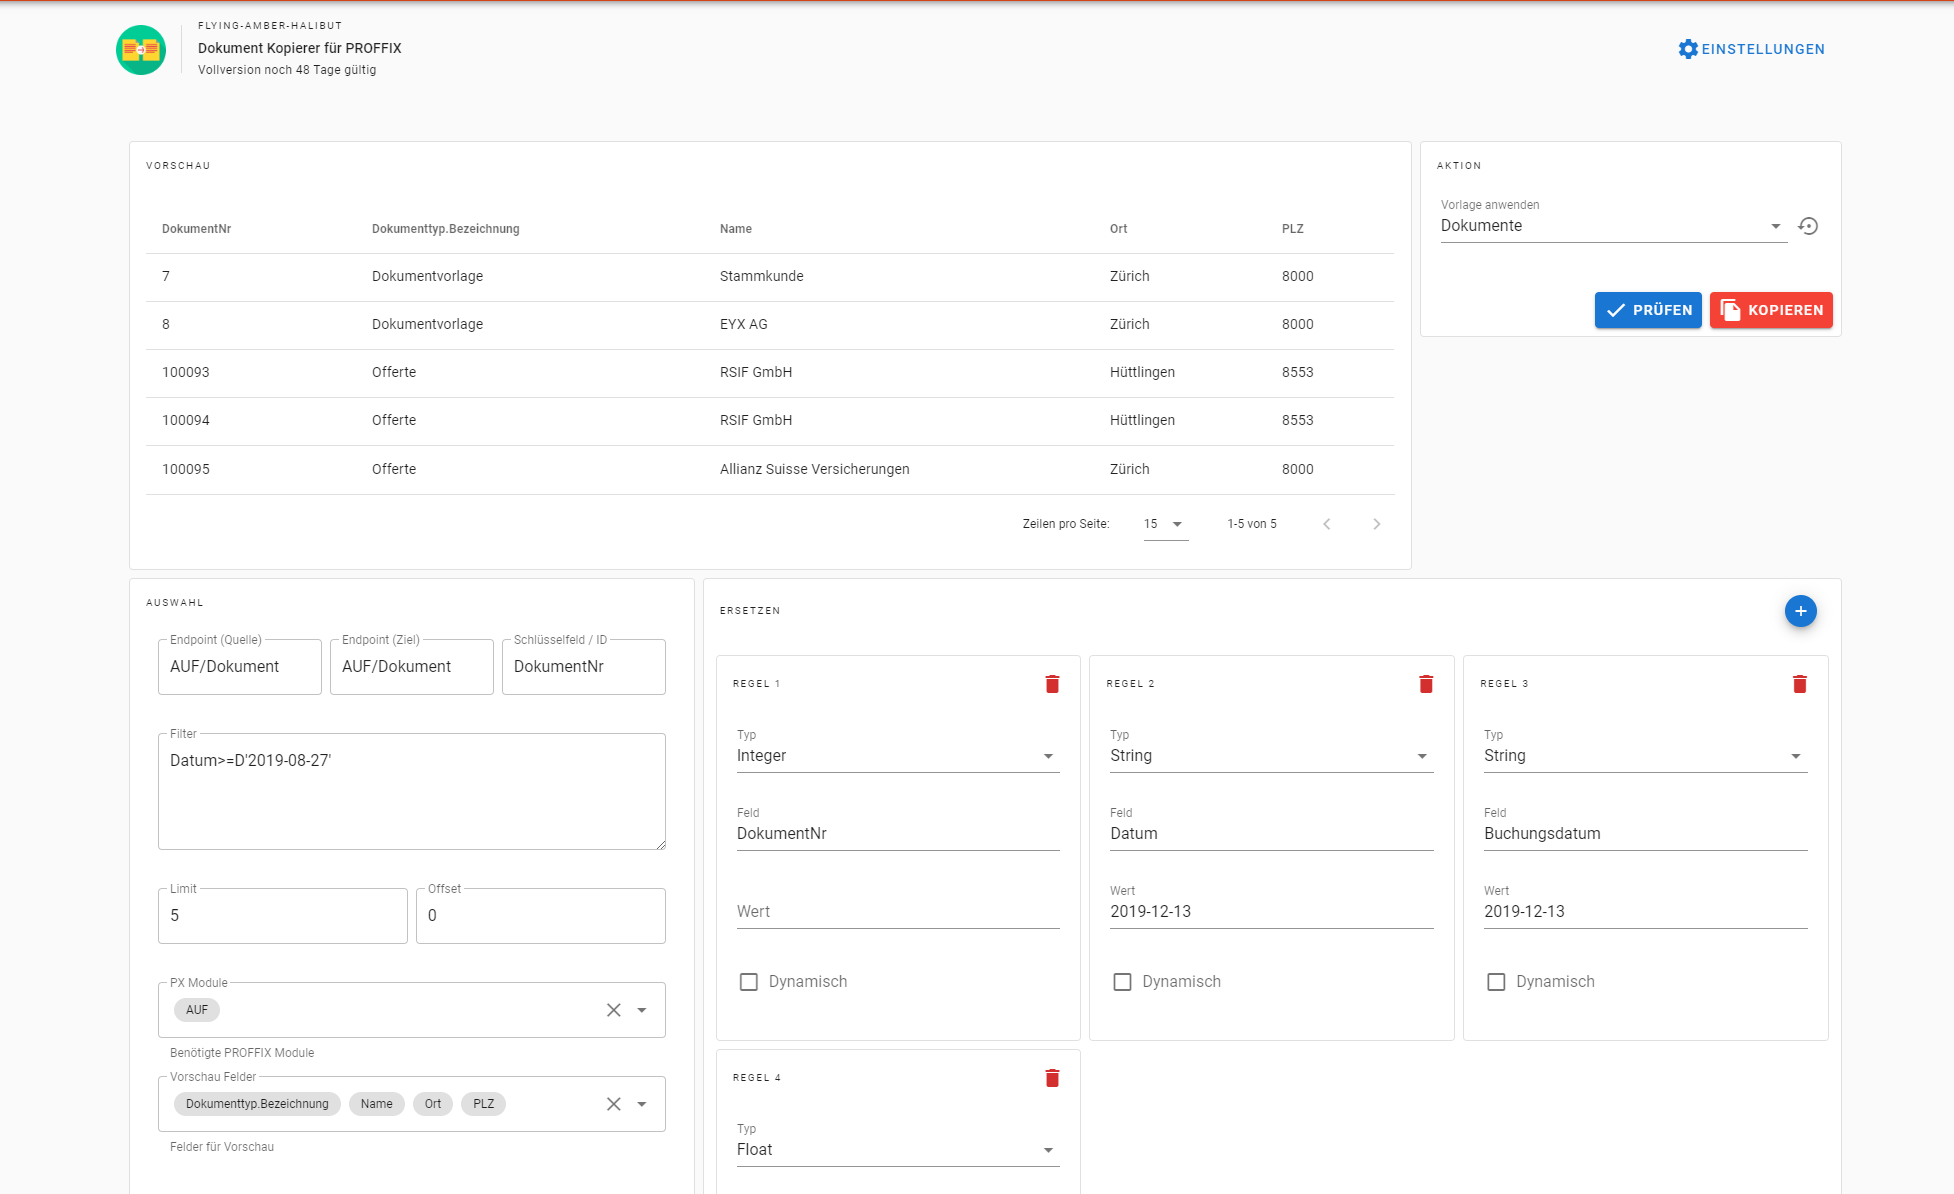Select the row with DokumentNr 100093
The width and height of the screenshot is (1954, 1194).
770,373
